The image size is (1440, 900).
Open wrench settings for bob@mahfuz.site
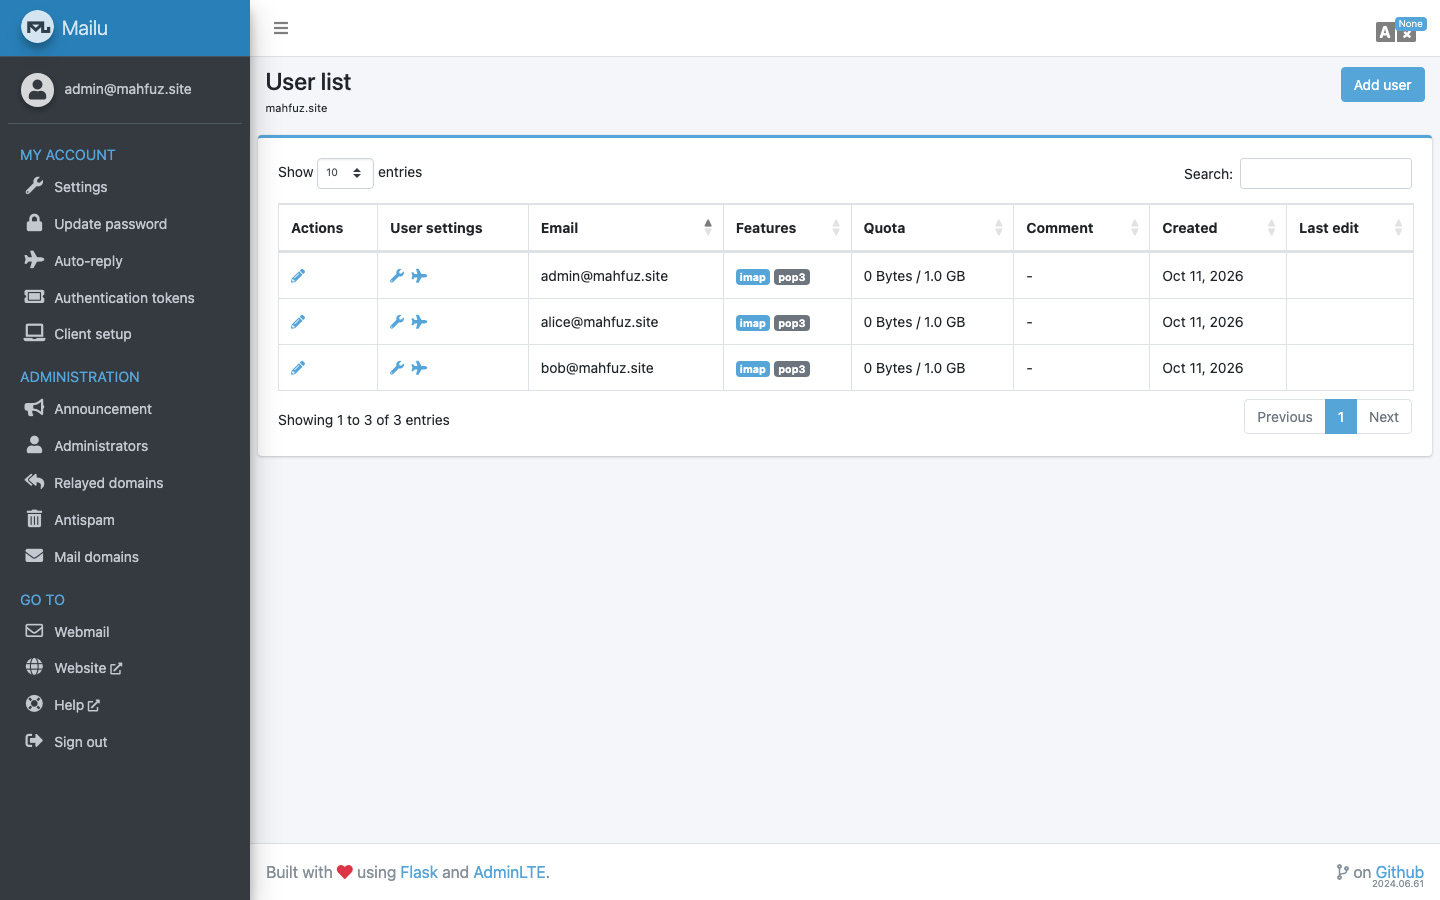pos(397,368)
